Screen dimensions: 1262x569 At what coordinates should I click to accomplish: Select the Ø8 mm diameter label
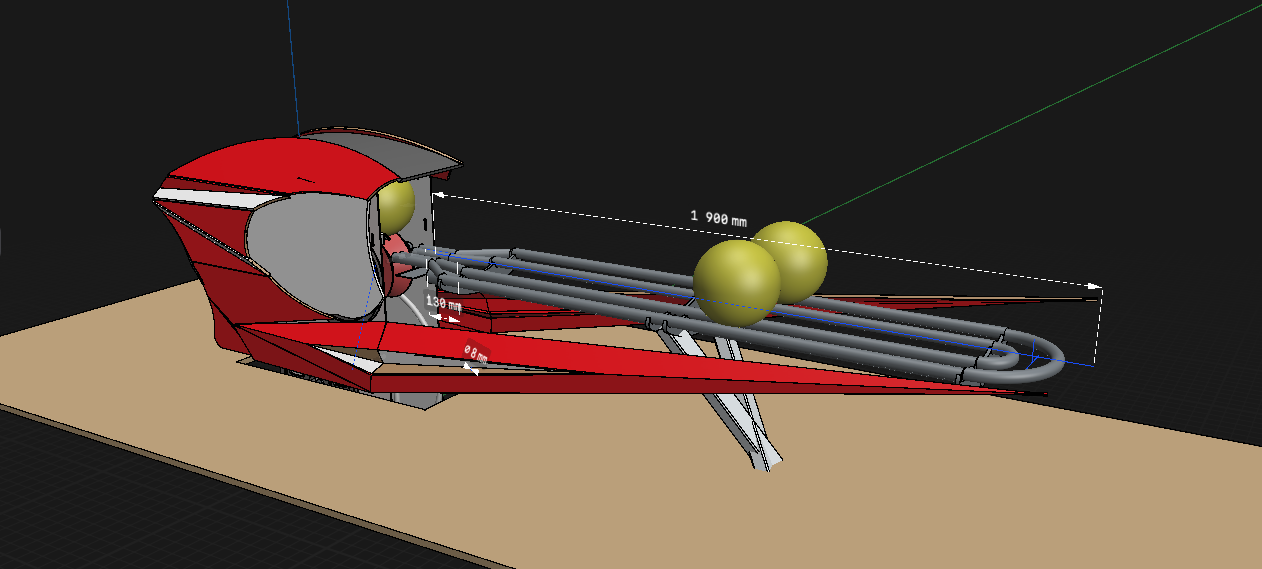click(x=476, y=353)
